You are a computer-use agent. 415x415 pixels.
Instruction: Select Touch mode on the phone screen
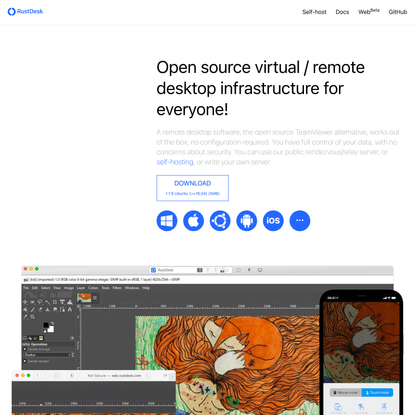(x=377, y=393)
